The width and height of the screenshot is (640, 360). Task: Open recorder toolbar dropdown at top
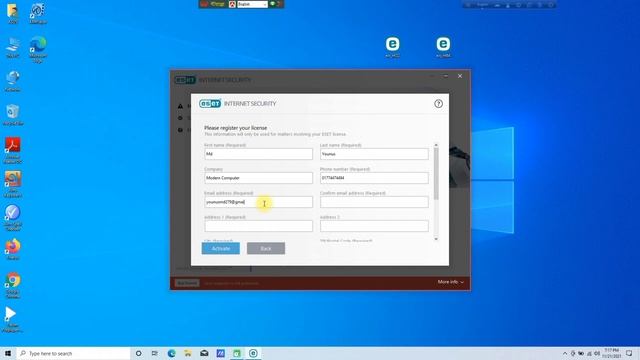point(252,4)
